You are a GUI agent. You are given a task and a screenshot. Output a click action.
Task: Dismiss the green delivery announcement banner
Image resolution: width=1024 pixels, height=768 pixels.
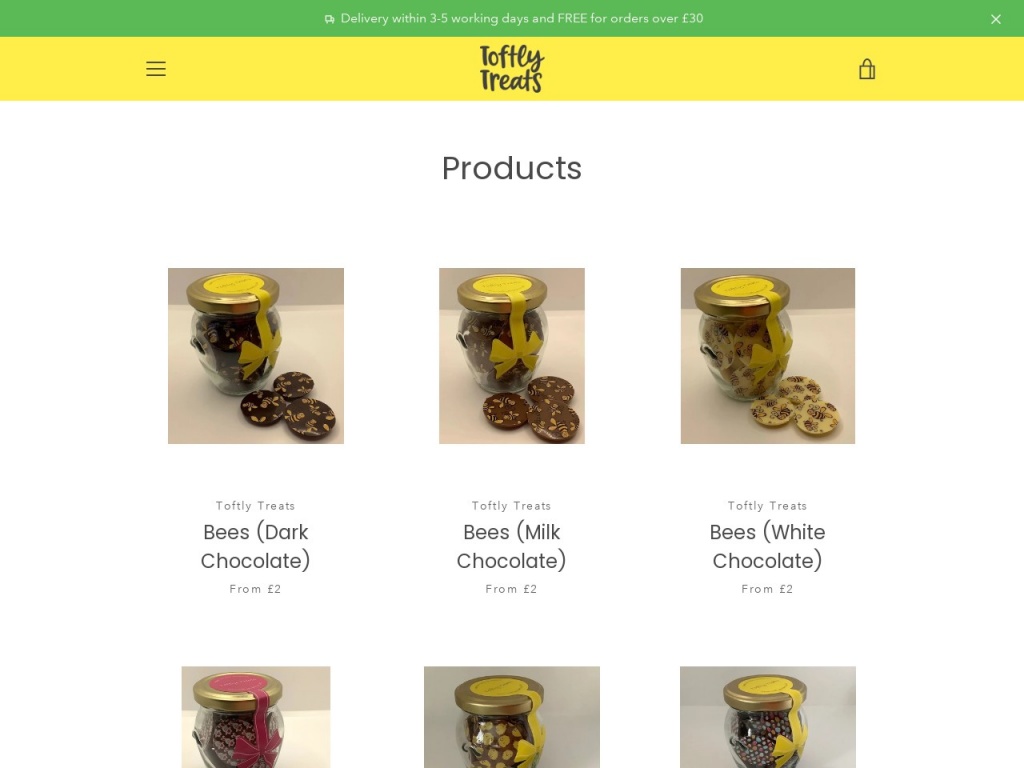coord(995,19)
